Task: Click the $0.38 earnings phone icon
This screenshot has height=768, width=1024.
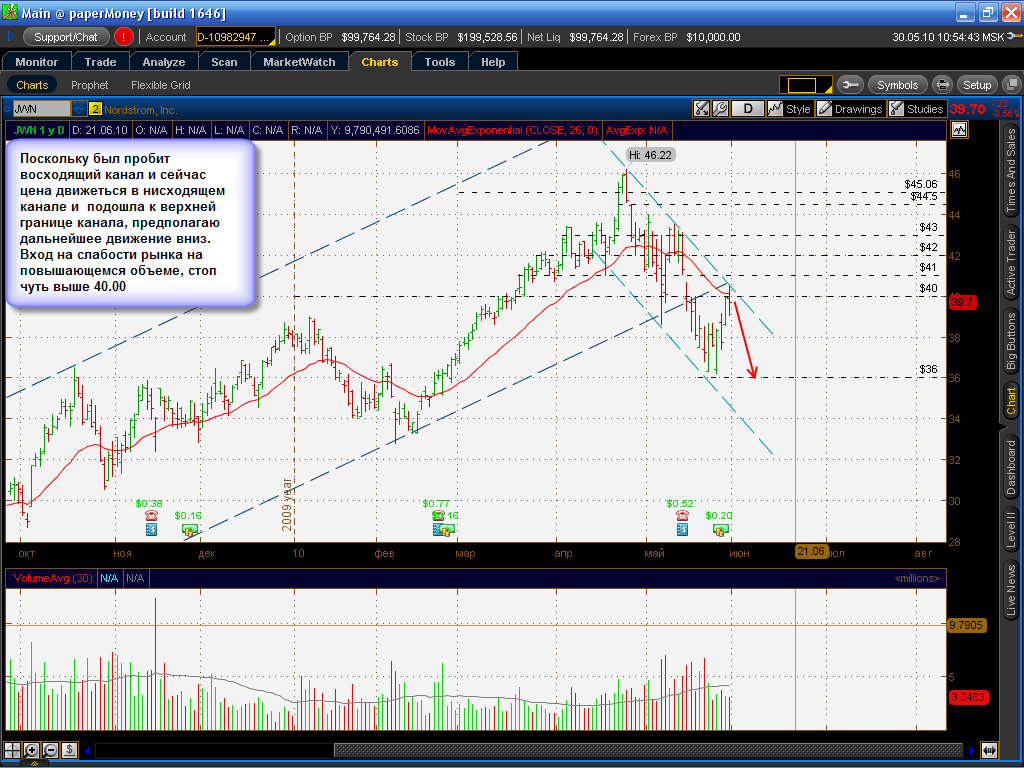Action: [152, 515]
